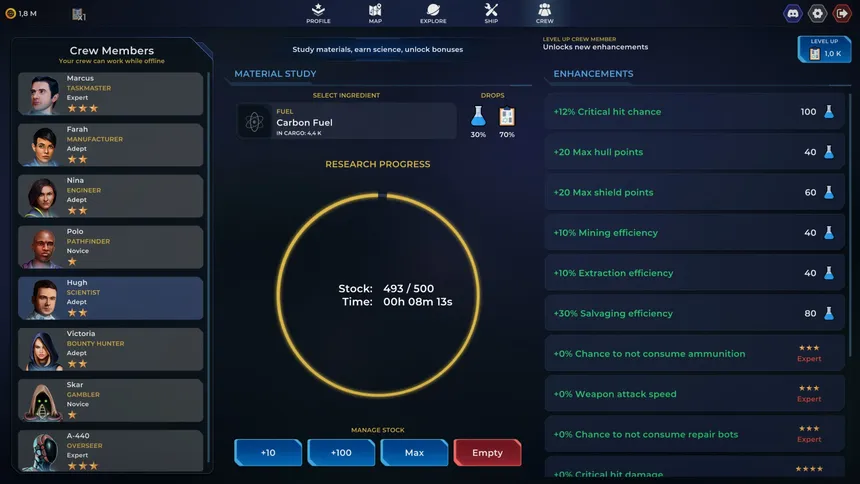Level up crew member button
This screenshot has height=484, width=860.
(x=824, y=49)
